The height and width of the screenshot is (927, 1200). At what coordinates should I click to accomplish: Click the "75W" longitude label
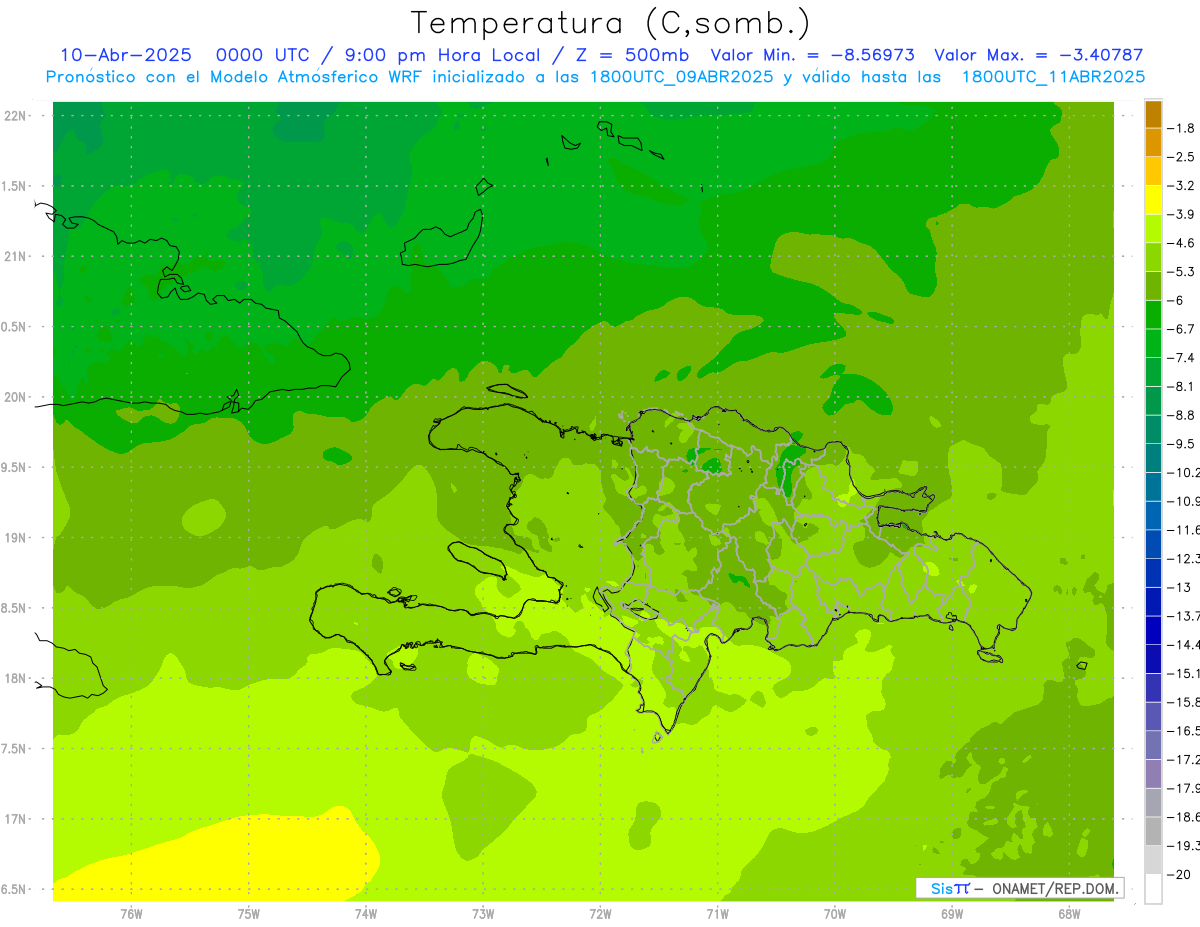pyautogui.click(x=248, y=913)
